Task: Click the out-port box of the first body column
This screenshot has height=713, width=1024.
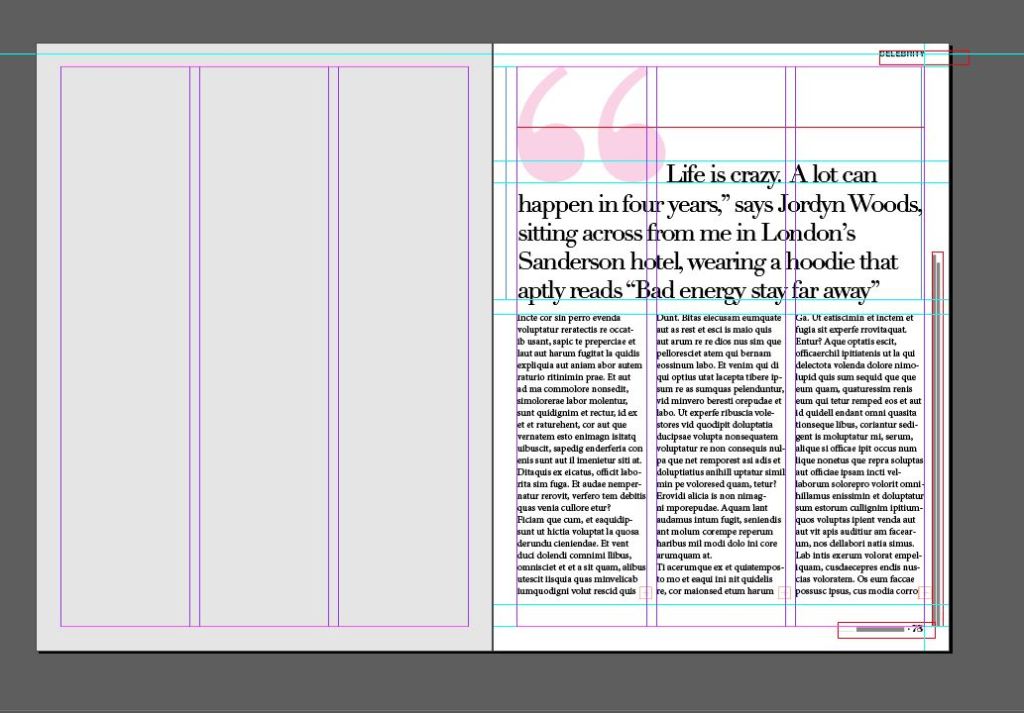Action: (645, 592)
